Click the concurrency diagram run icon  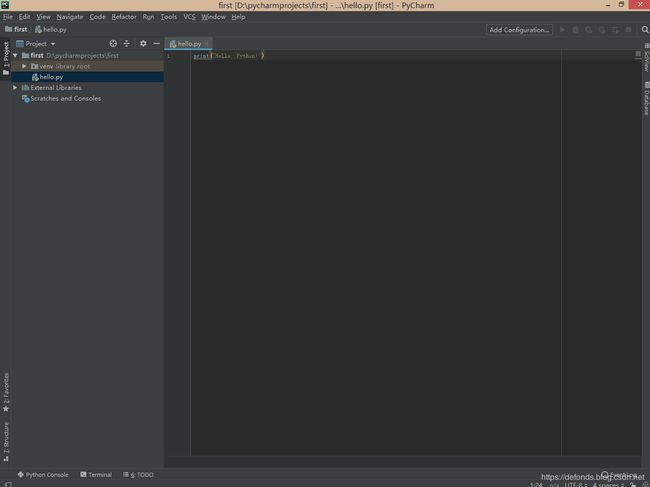(x=615, y=30)
